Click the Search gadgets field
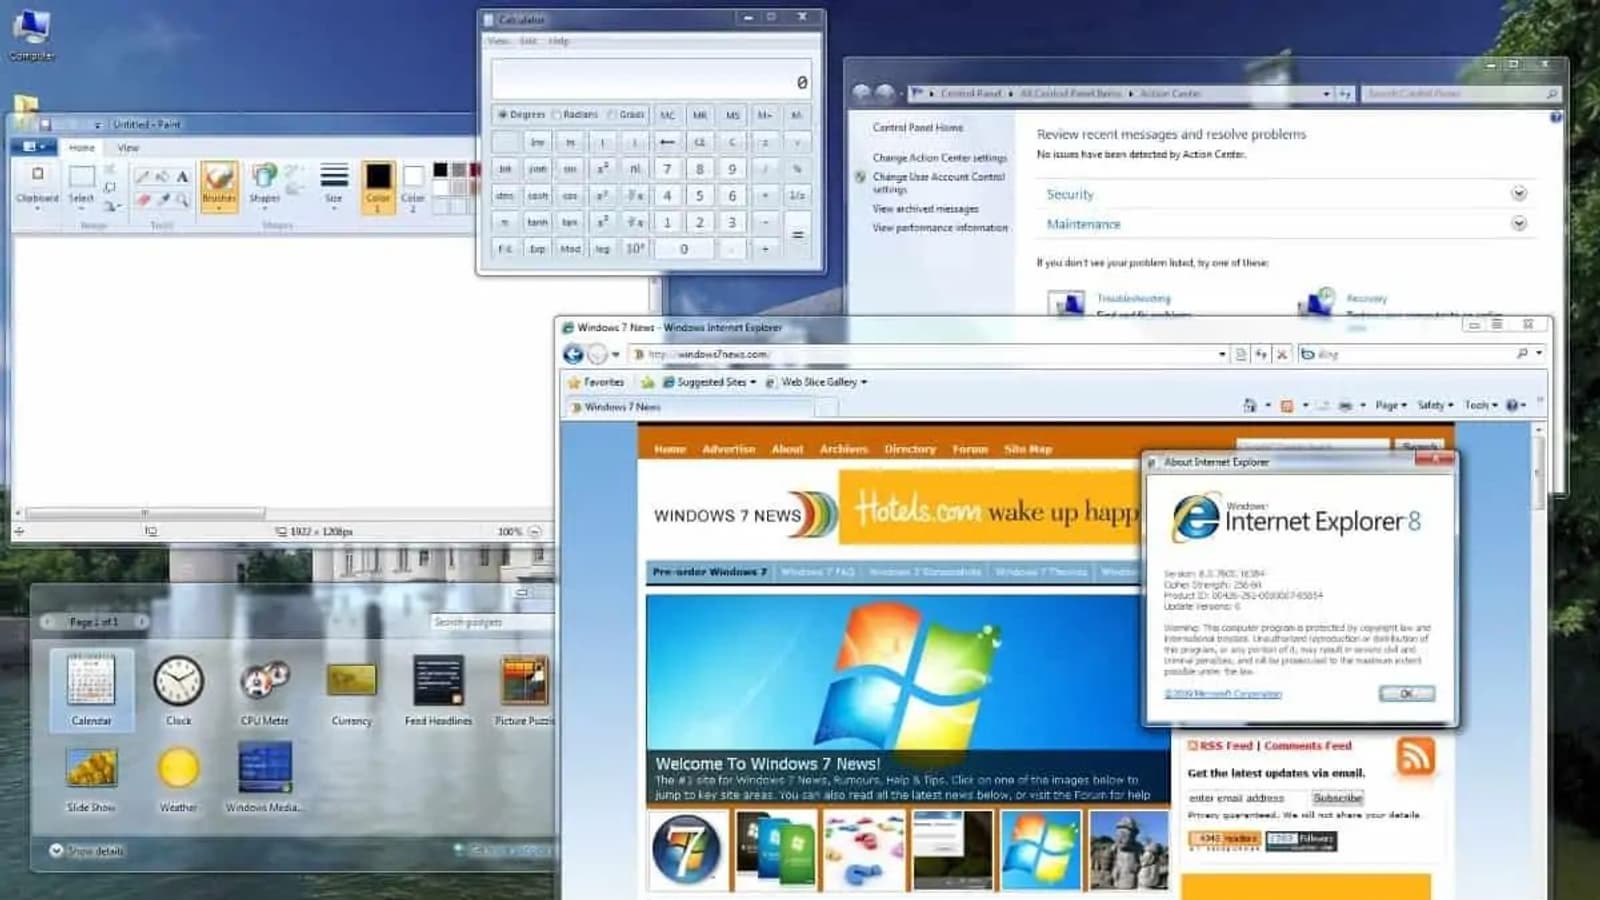Screen dimensions: 1600x900 click(x=492, y=622)
